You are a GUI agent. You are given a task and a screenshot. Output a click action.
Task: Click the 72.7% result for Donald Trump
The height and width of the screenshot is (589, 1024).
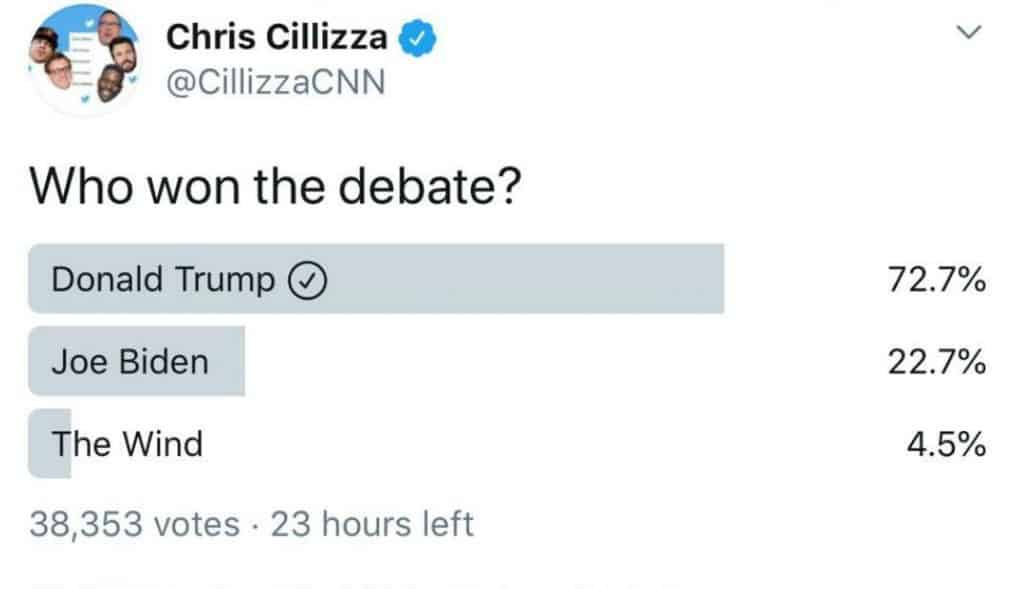937,280
